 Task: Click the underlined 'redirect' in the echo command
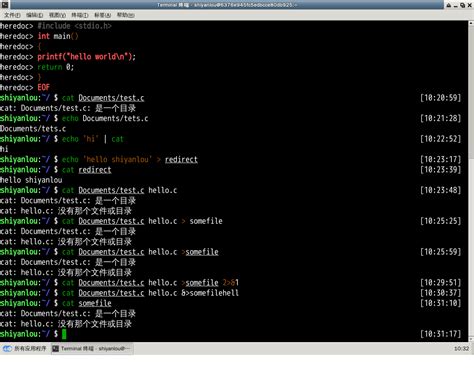[181, 160]
